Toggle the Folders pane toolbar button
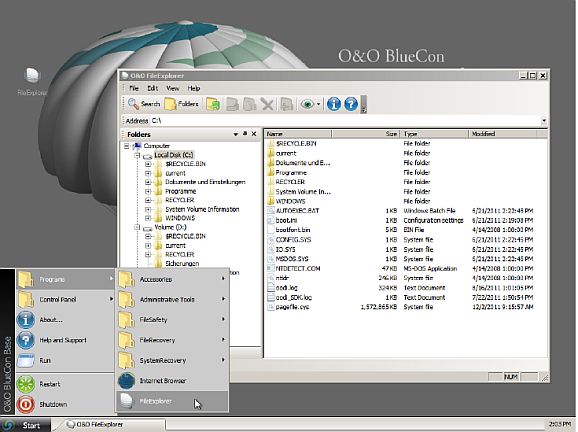 182,104
